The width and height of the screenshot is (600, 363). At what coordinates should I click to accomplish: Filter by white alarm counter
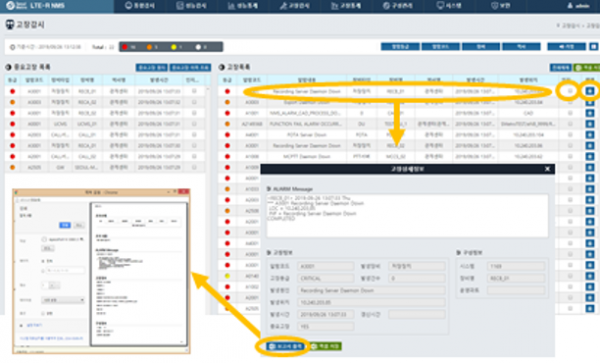pos(201,47)
